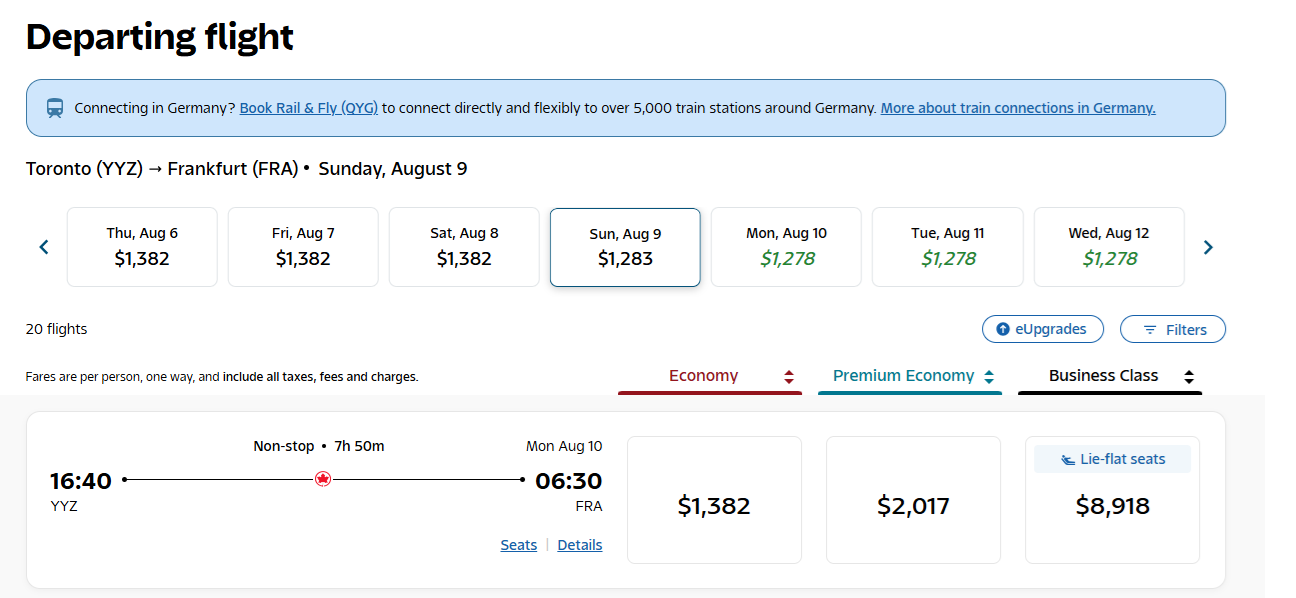Go to next dates with right chevron
This screenshot has height=598, width=1296.
(1208, 247)
